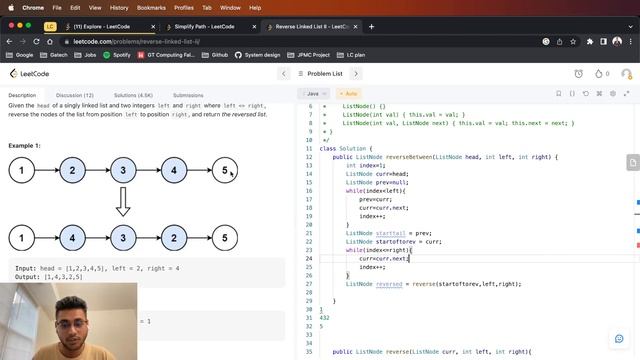Image resolution: width=640 pixels, height=360 pixels.
Task: Click the browser home icon
Action: coord(50,41)
